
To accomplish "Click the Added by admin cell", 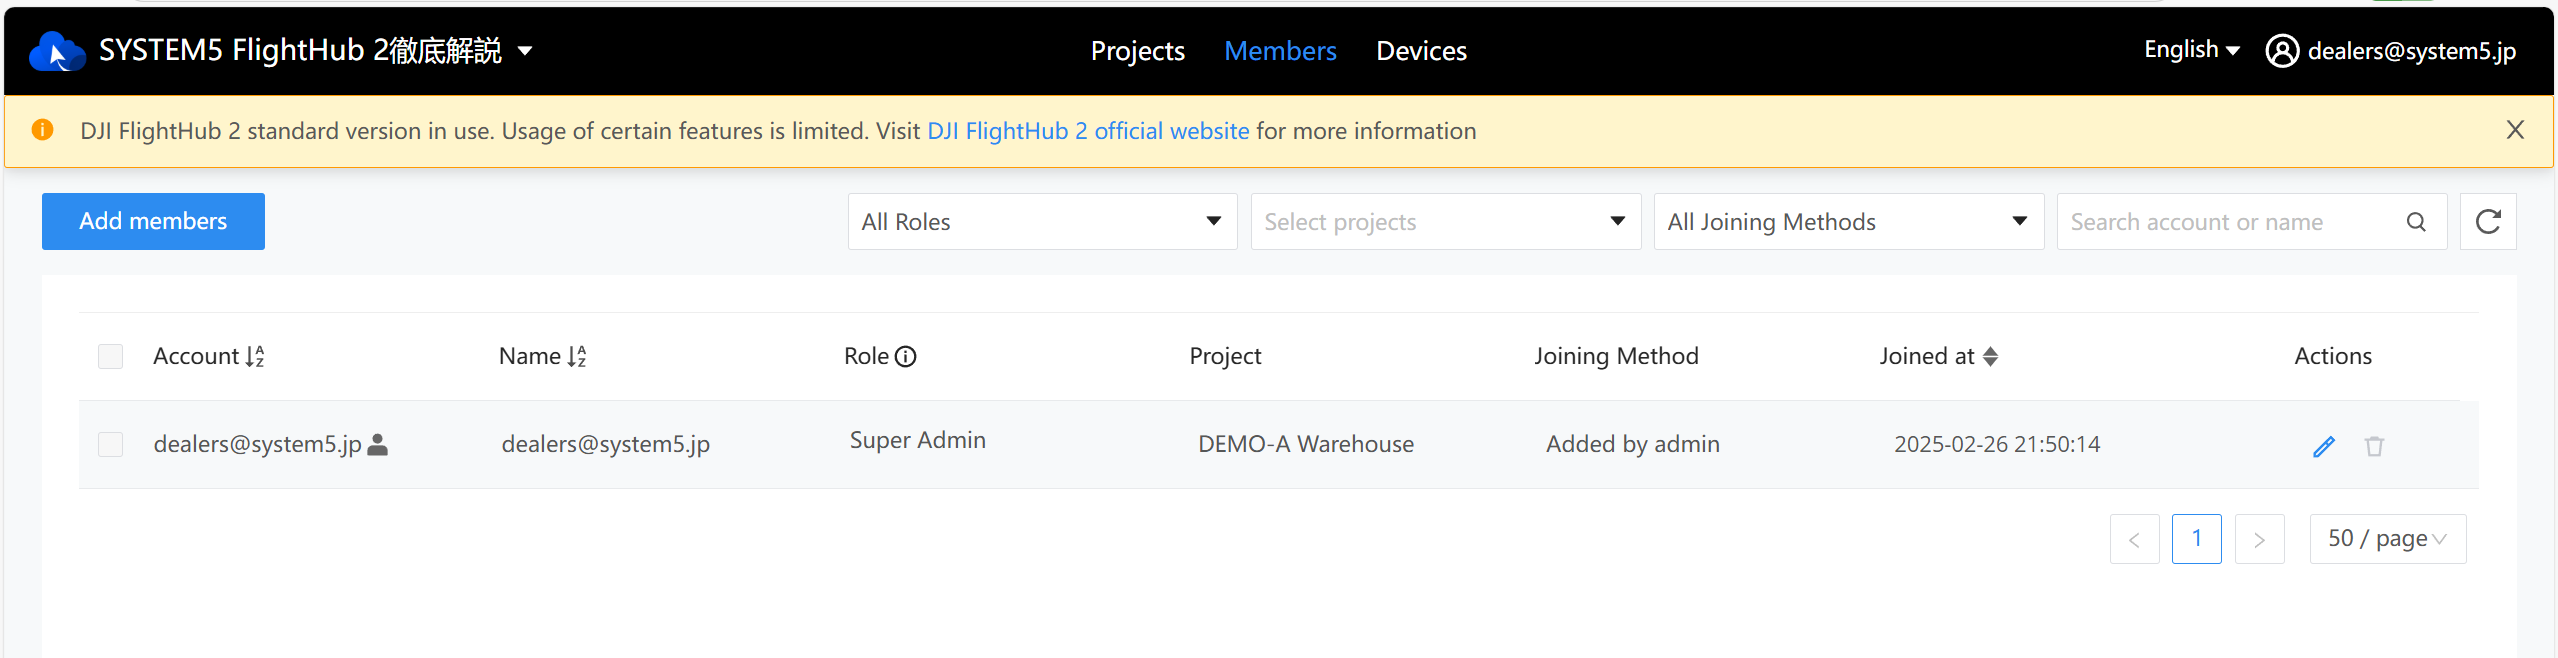I will 1632,444.
